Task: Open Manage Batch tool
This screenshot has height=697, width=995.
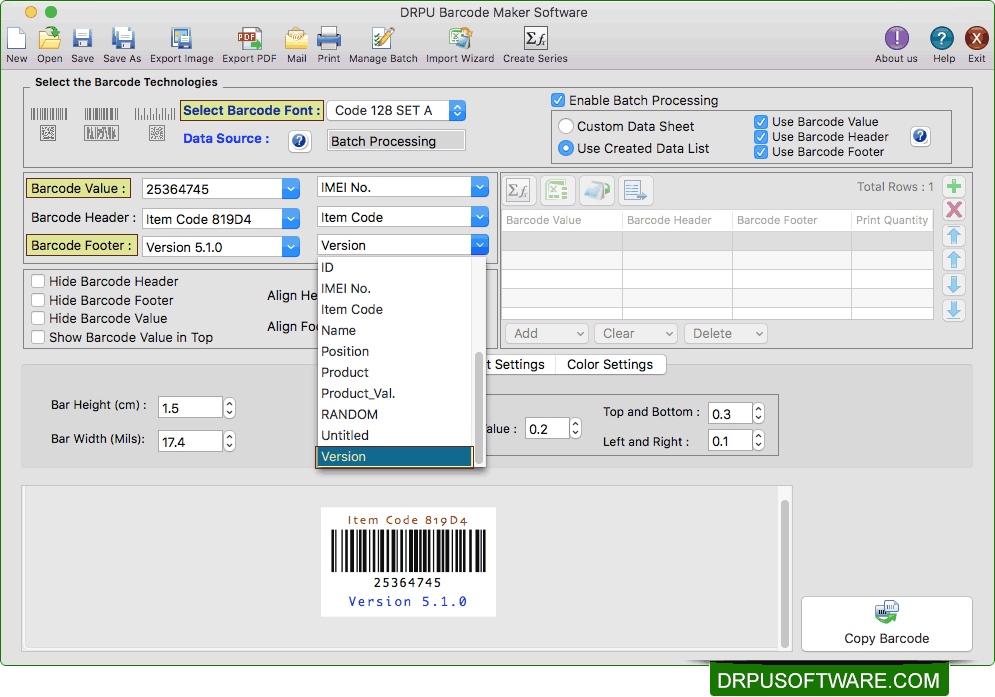Action: pyautogui.click(x=383, y=39)
